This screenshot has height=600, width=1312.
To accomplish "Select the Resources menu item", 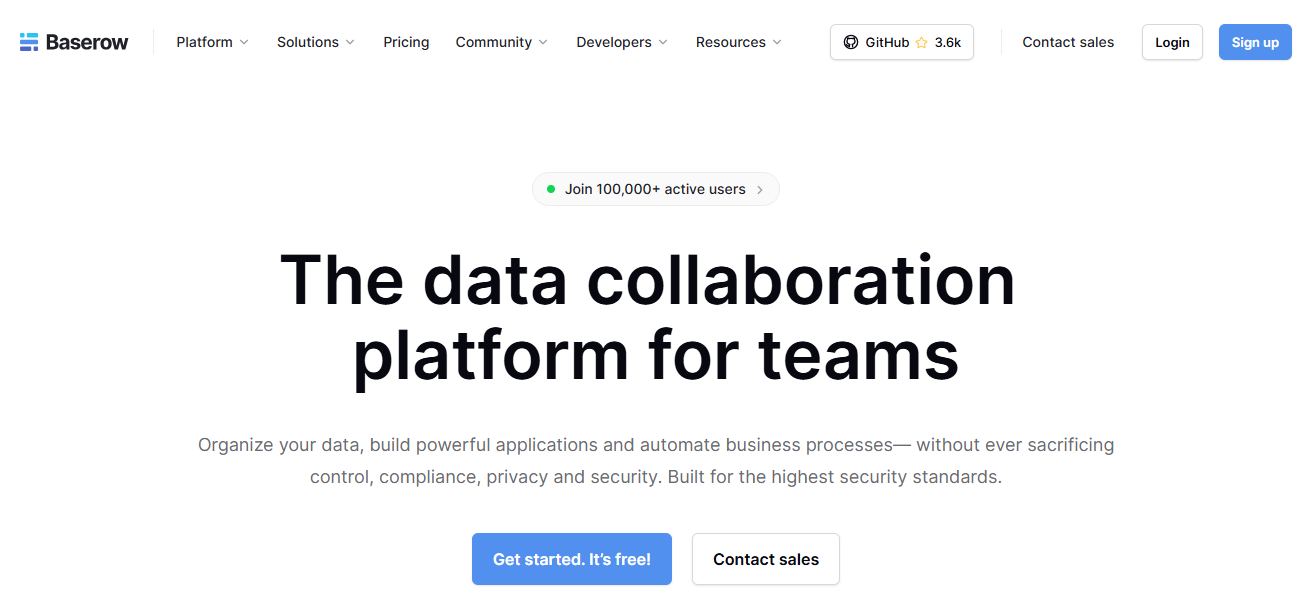I will 730,42.
